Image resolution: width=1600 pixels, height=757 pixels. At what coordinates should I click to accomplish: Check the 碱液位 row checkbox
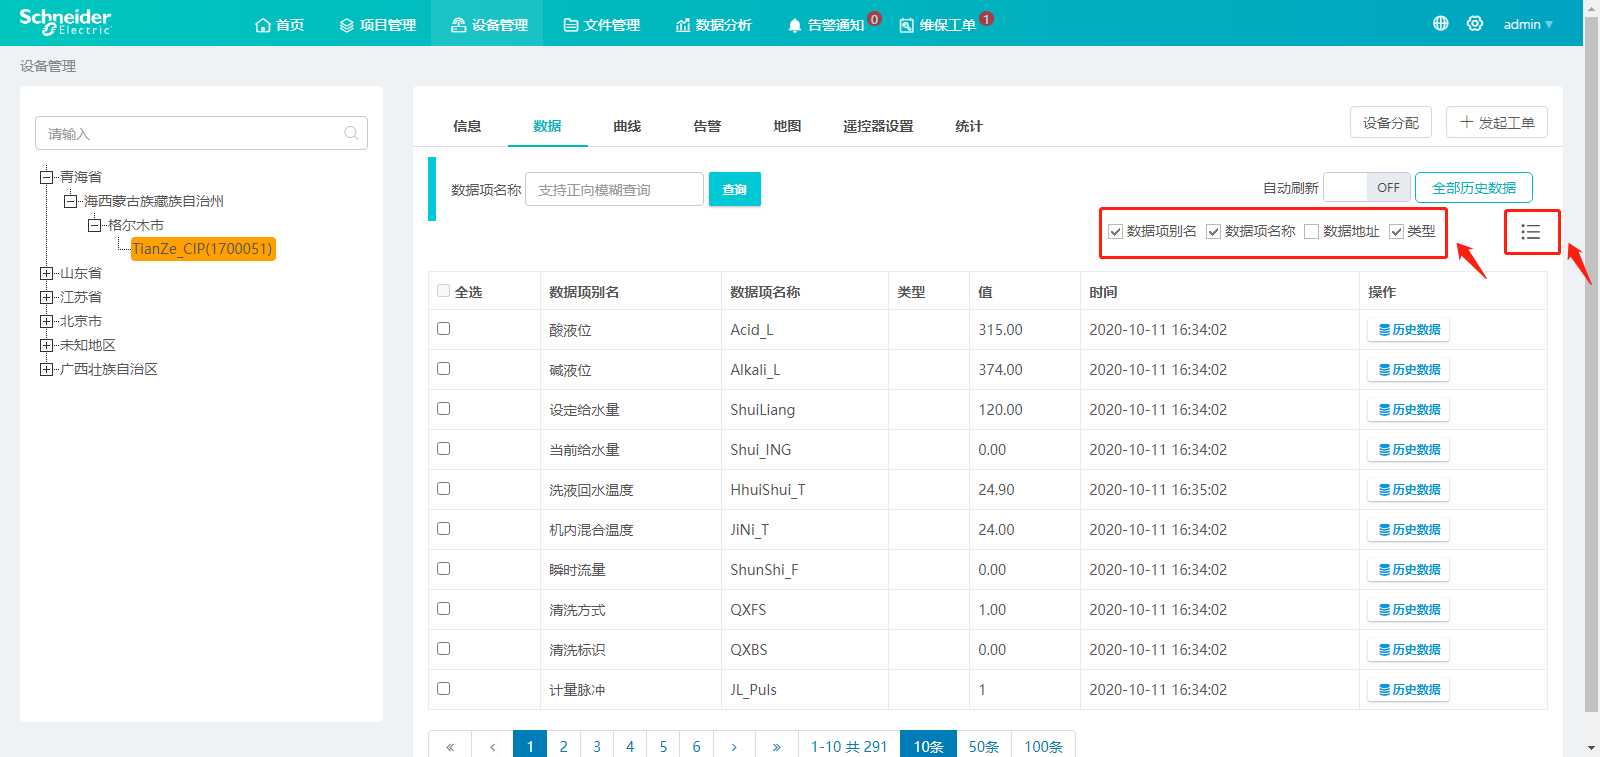(444, 369)
